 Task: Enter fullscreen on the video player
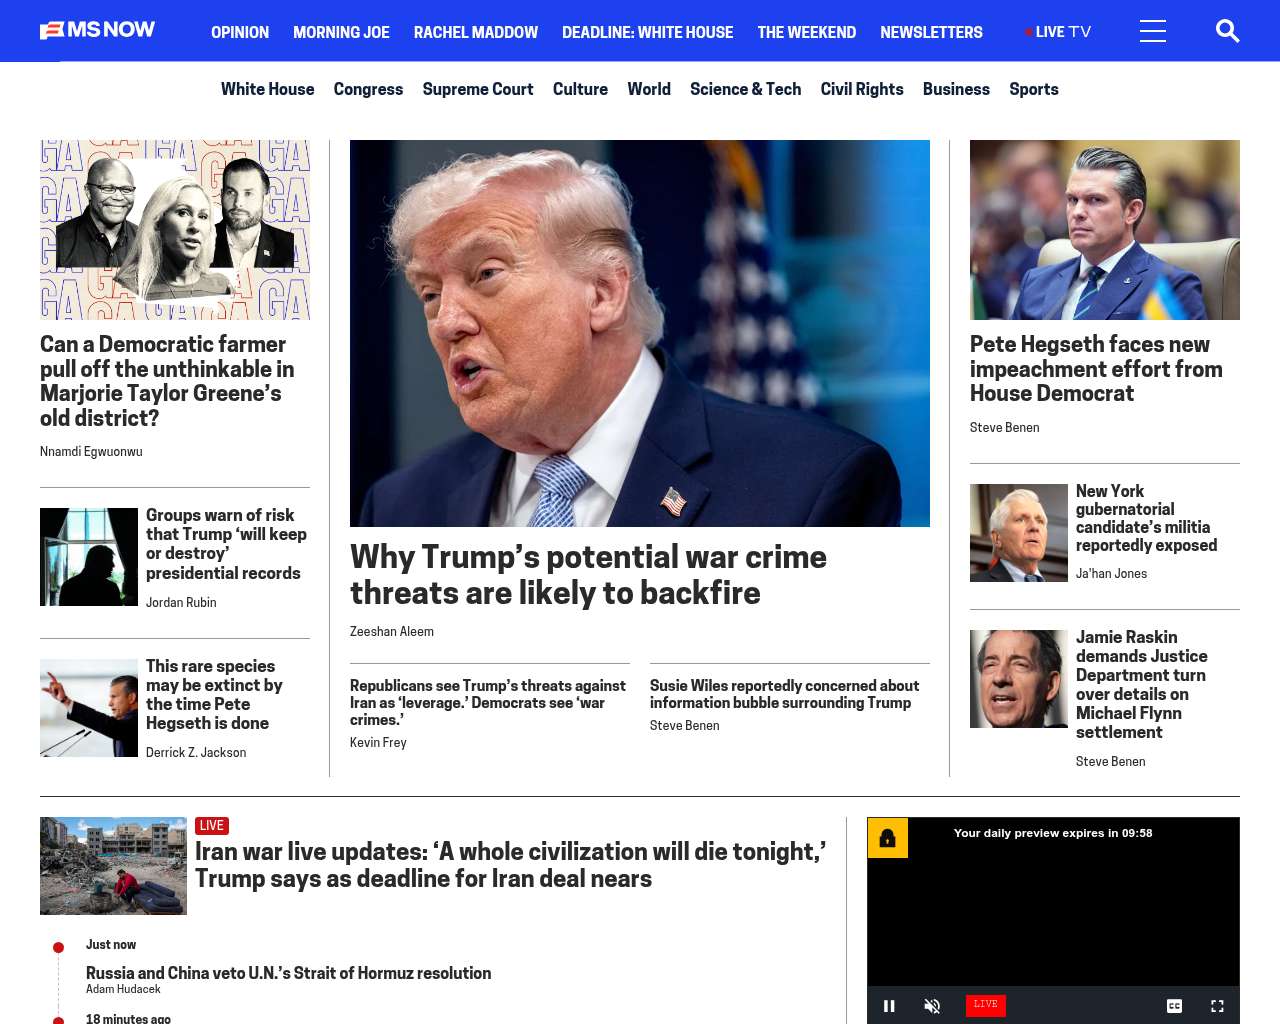1217,1006
